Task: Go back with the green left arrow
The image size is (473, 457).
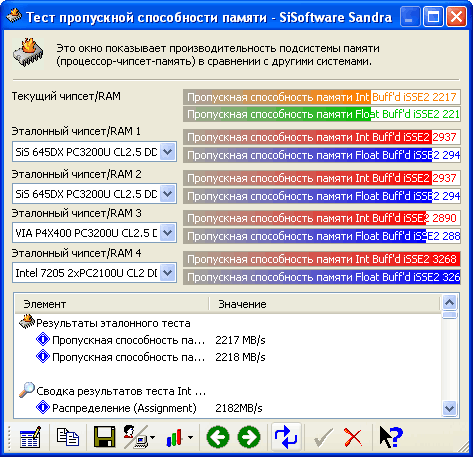Action: tap(218, 437)
